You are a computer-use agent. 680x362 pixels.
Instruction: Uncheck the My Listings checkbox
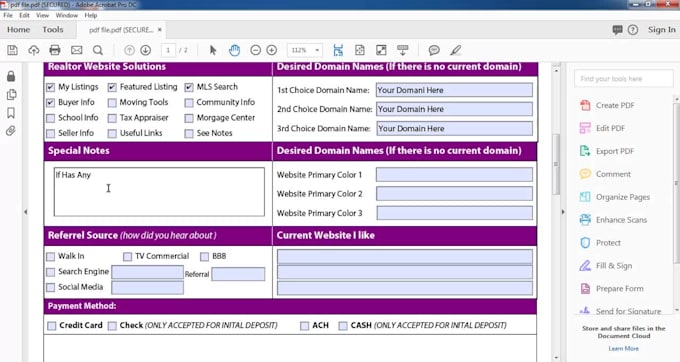coord(51,87)
